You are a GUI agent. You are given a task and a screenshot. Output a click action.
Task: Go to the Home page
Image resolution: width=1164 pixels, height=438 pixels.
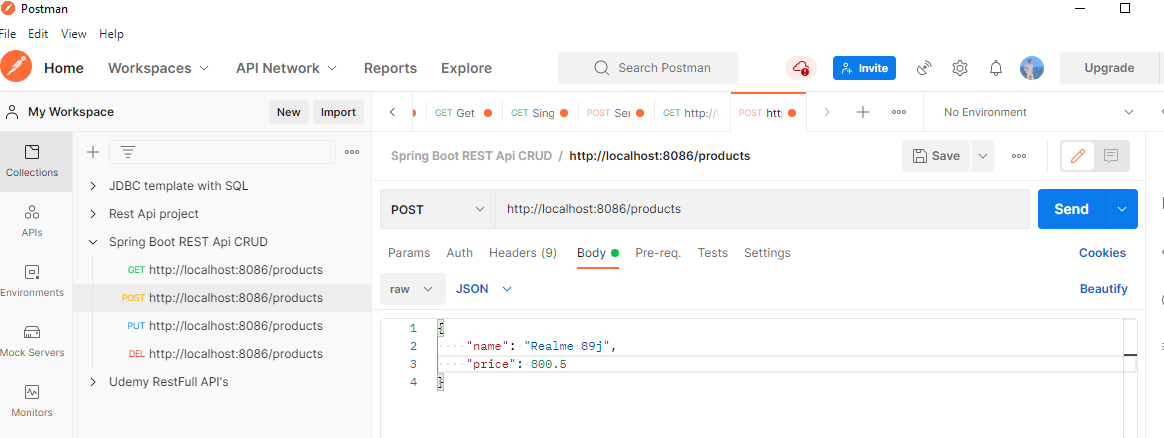click(64, 68)
